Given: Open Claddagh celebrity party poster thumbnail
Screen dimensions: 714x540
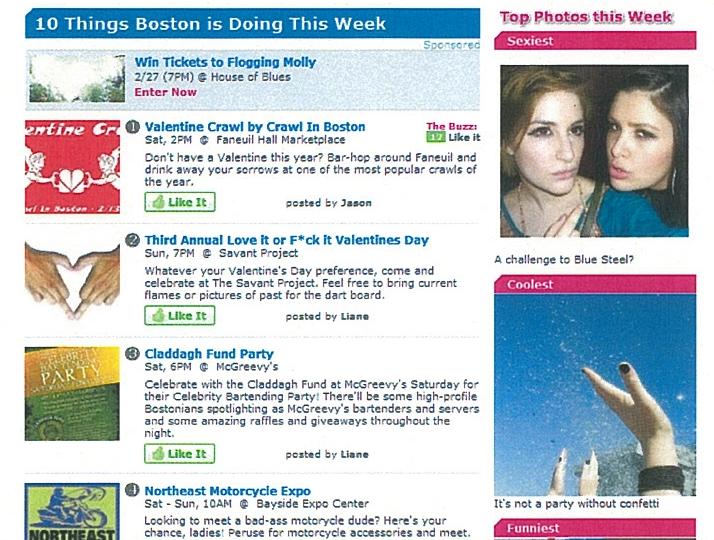Looking at the screenshot, I should pyautogui.click(x=72, y=394).
